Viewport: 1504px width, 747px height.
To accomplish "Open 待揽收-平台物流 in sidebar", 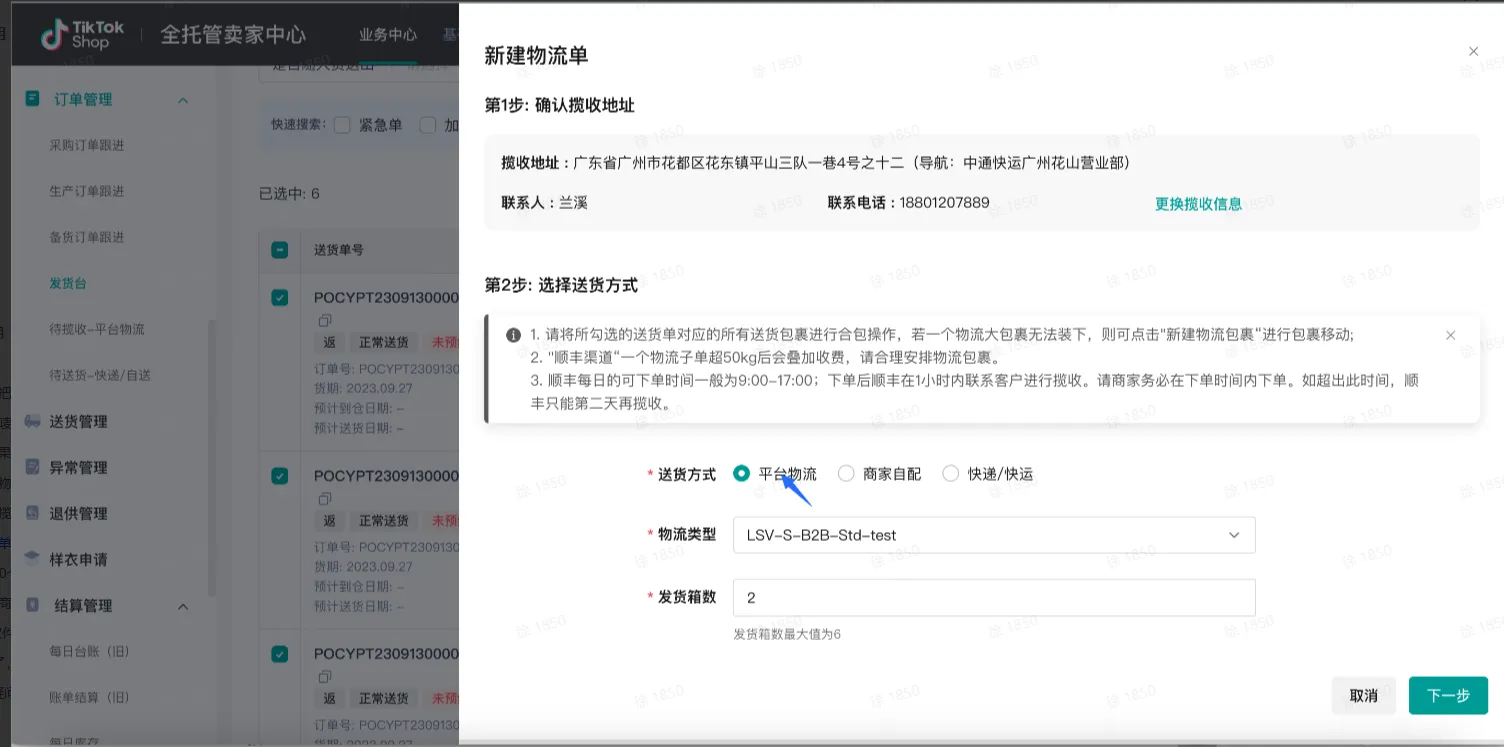I will 97,329.
